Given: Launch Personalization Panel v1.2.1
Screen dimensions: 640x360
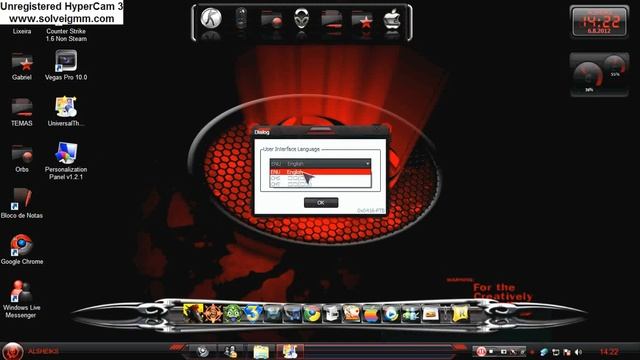Looking at the screenshot, I should pyautogui.click(x=66, y=161).
